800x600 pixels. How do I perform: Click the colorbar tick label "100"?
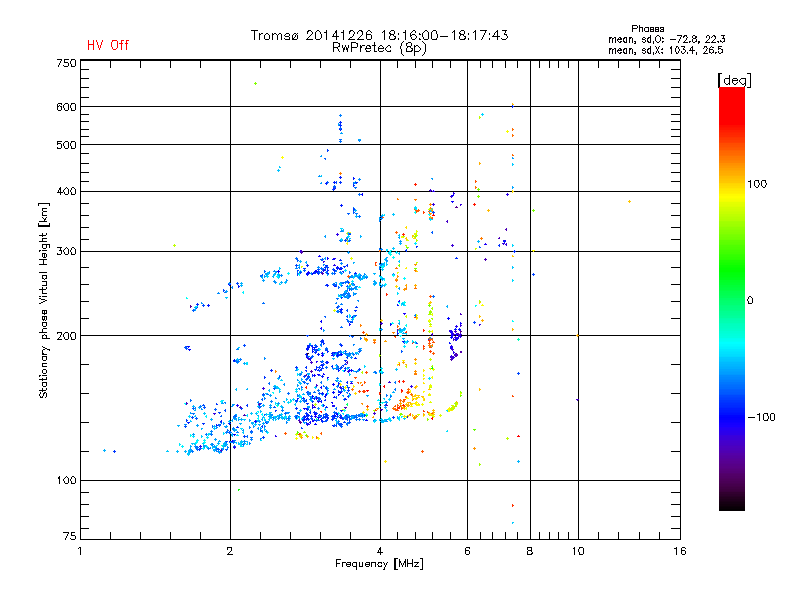point(757,184)
